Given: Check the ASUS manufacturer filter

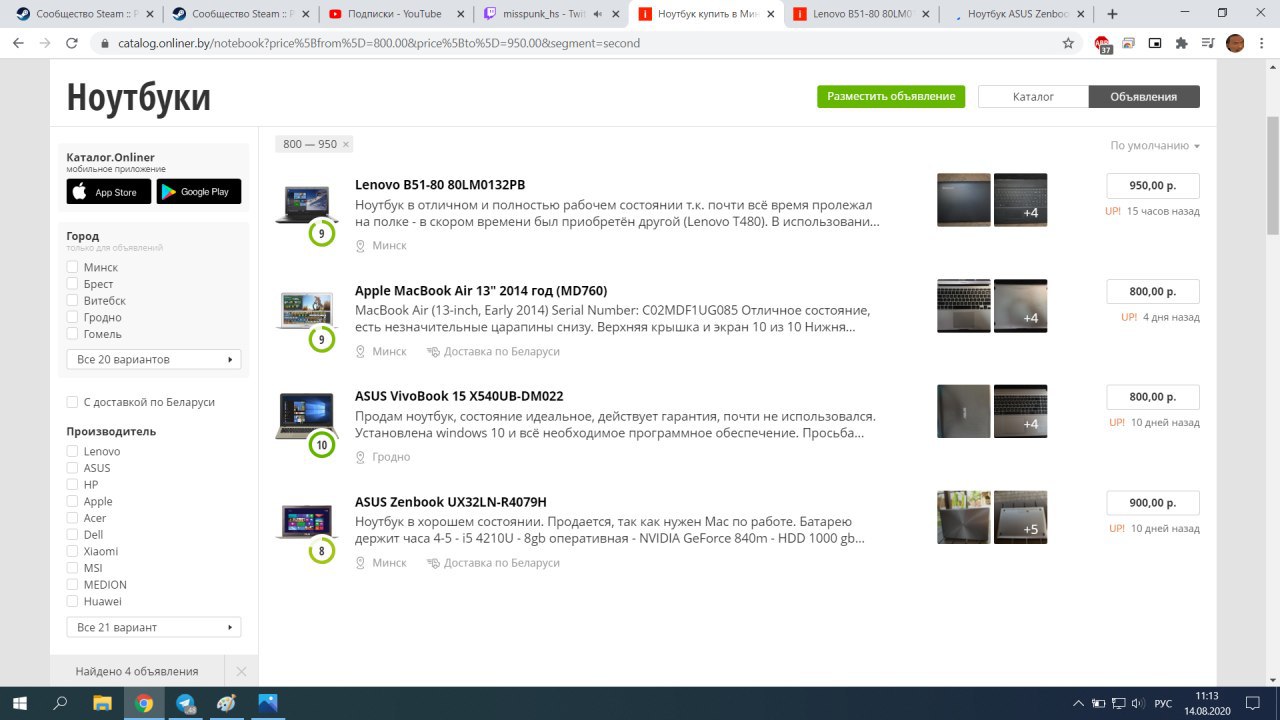Looking at the screenshot, I should point(72,468).
